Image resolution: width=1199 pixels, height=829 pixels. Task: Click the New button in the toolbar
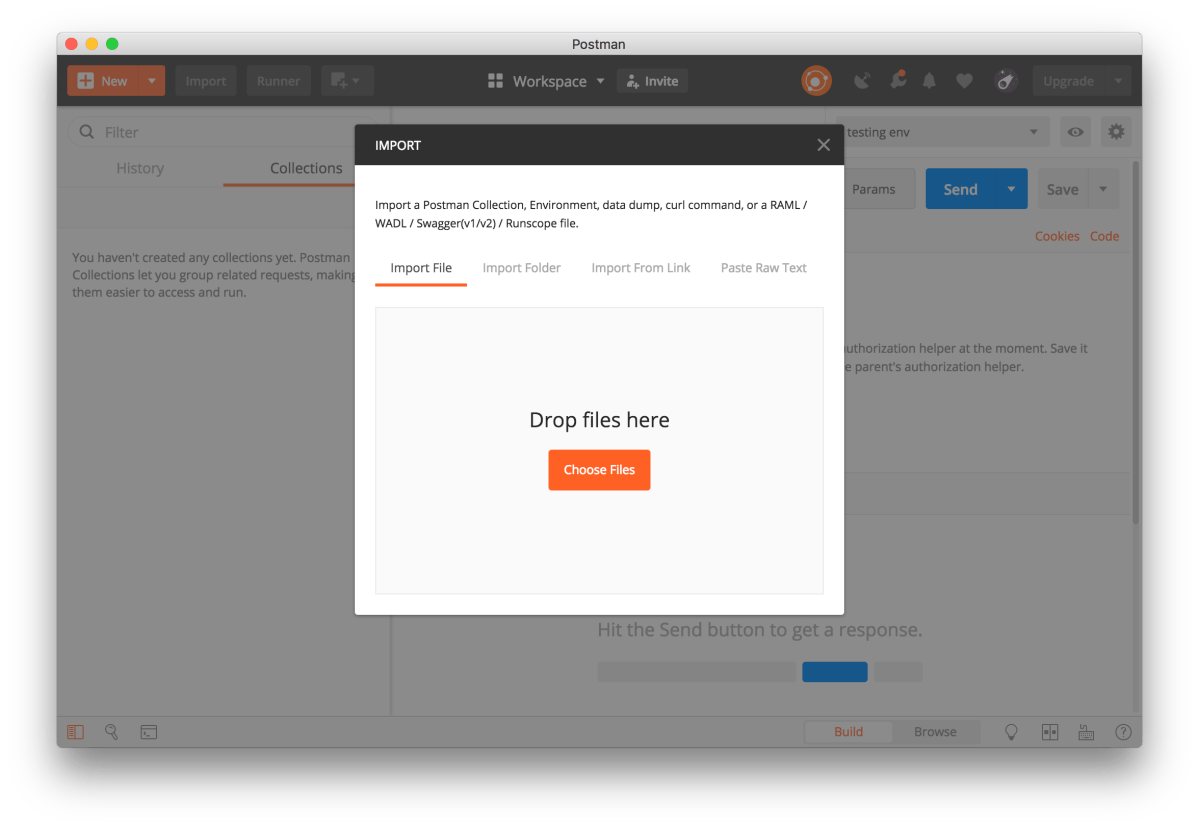click(102, 81)
